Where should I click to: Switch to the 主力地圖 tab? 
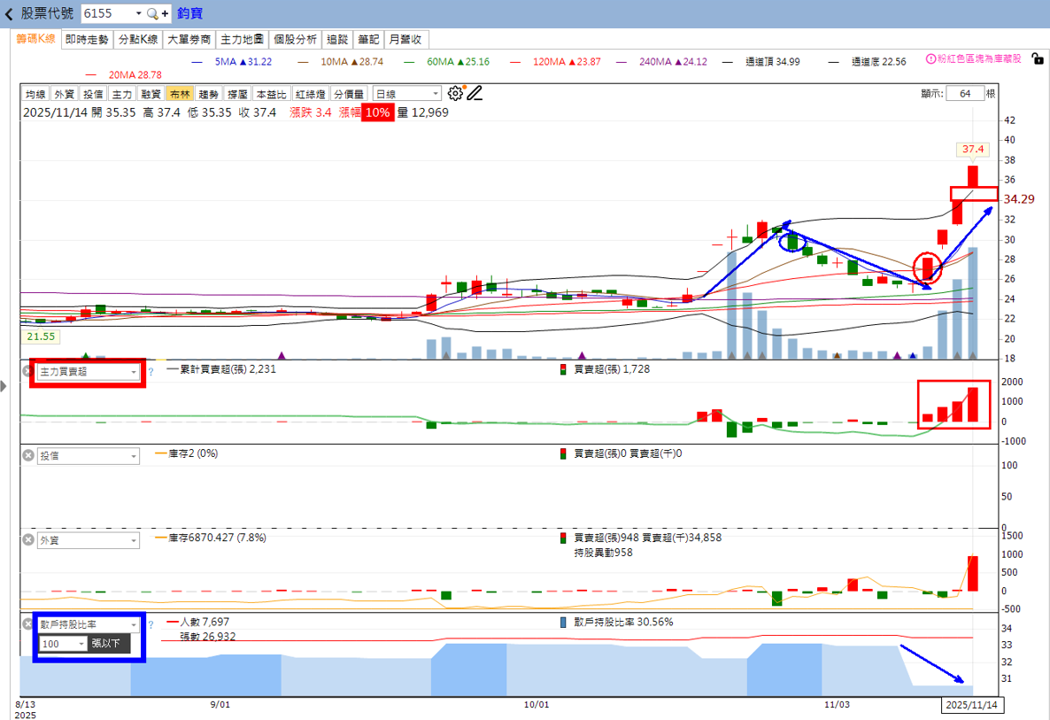point(242,40)
